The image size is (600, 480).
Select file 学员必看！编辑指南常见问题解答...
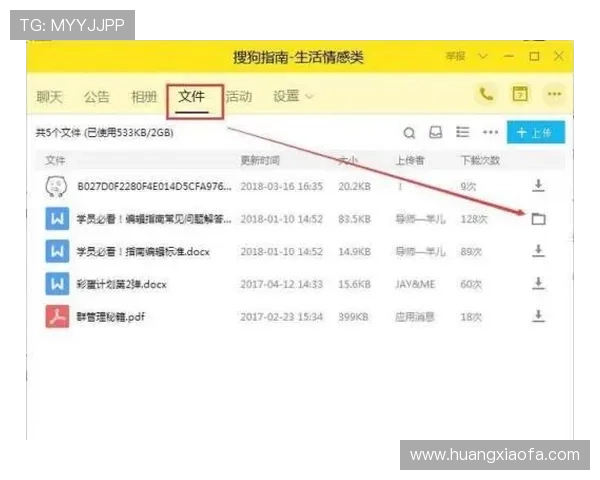(x=154, y=219)
